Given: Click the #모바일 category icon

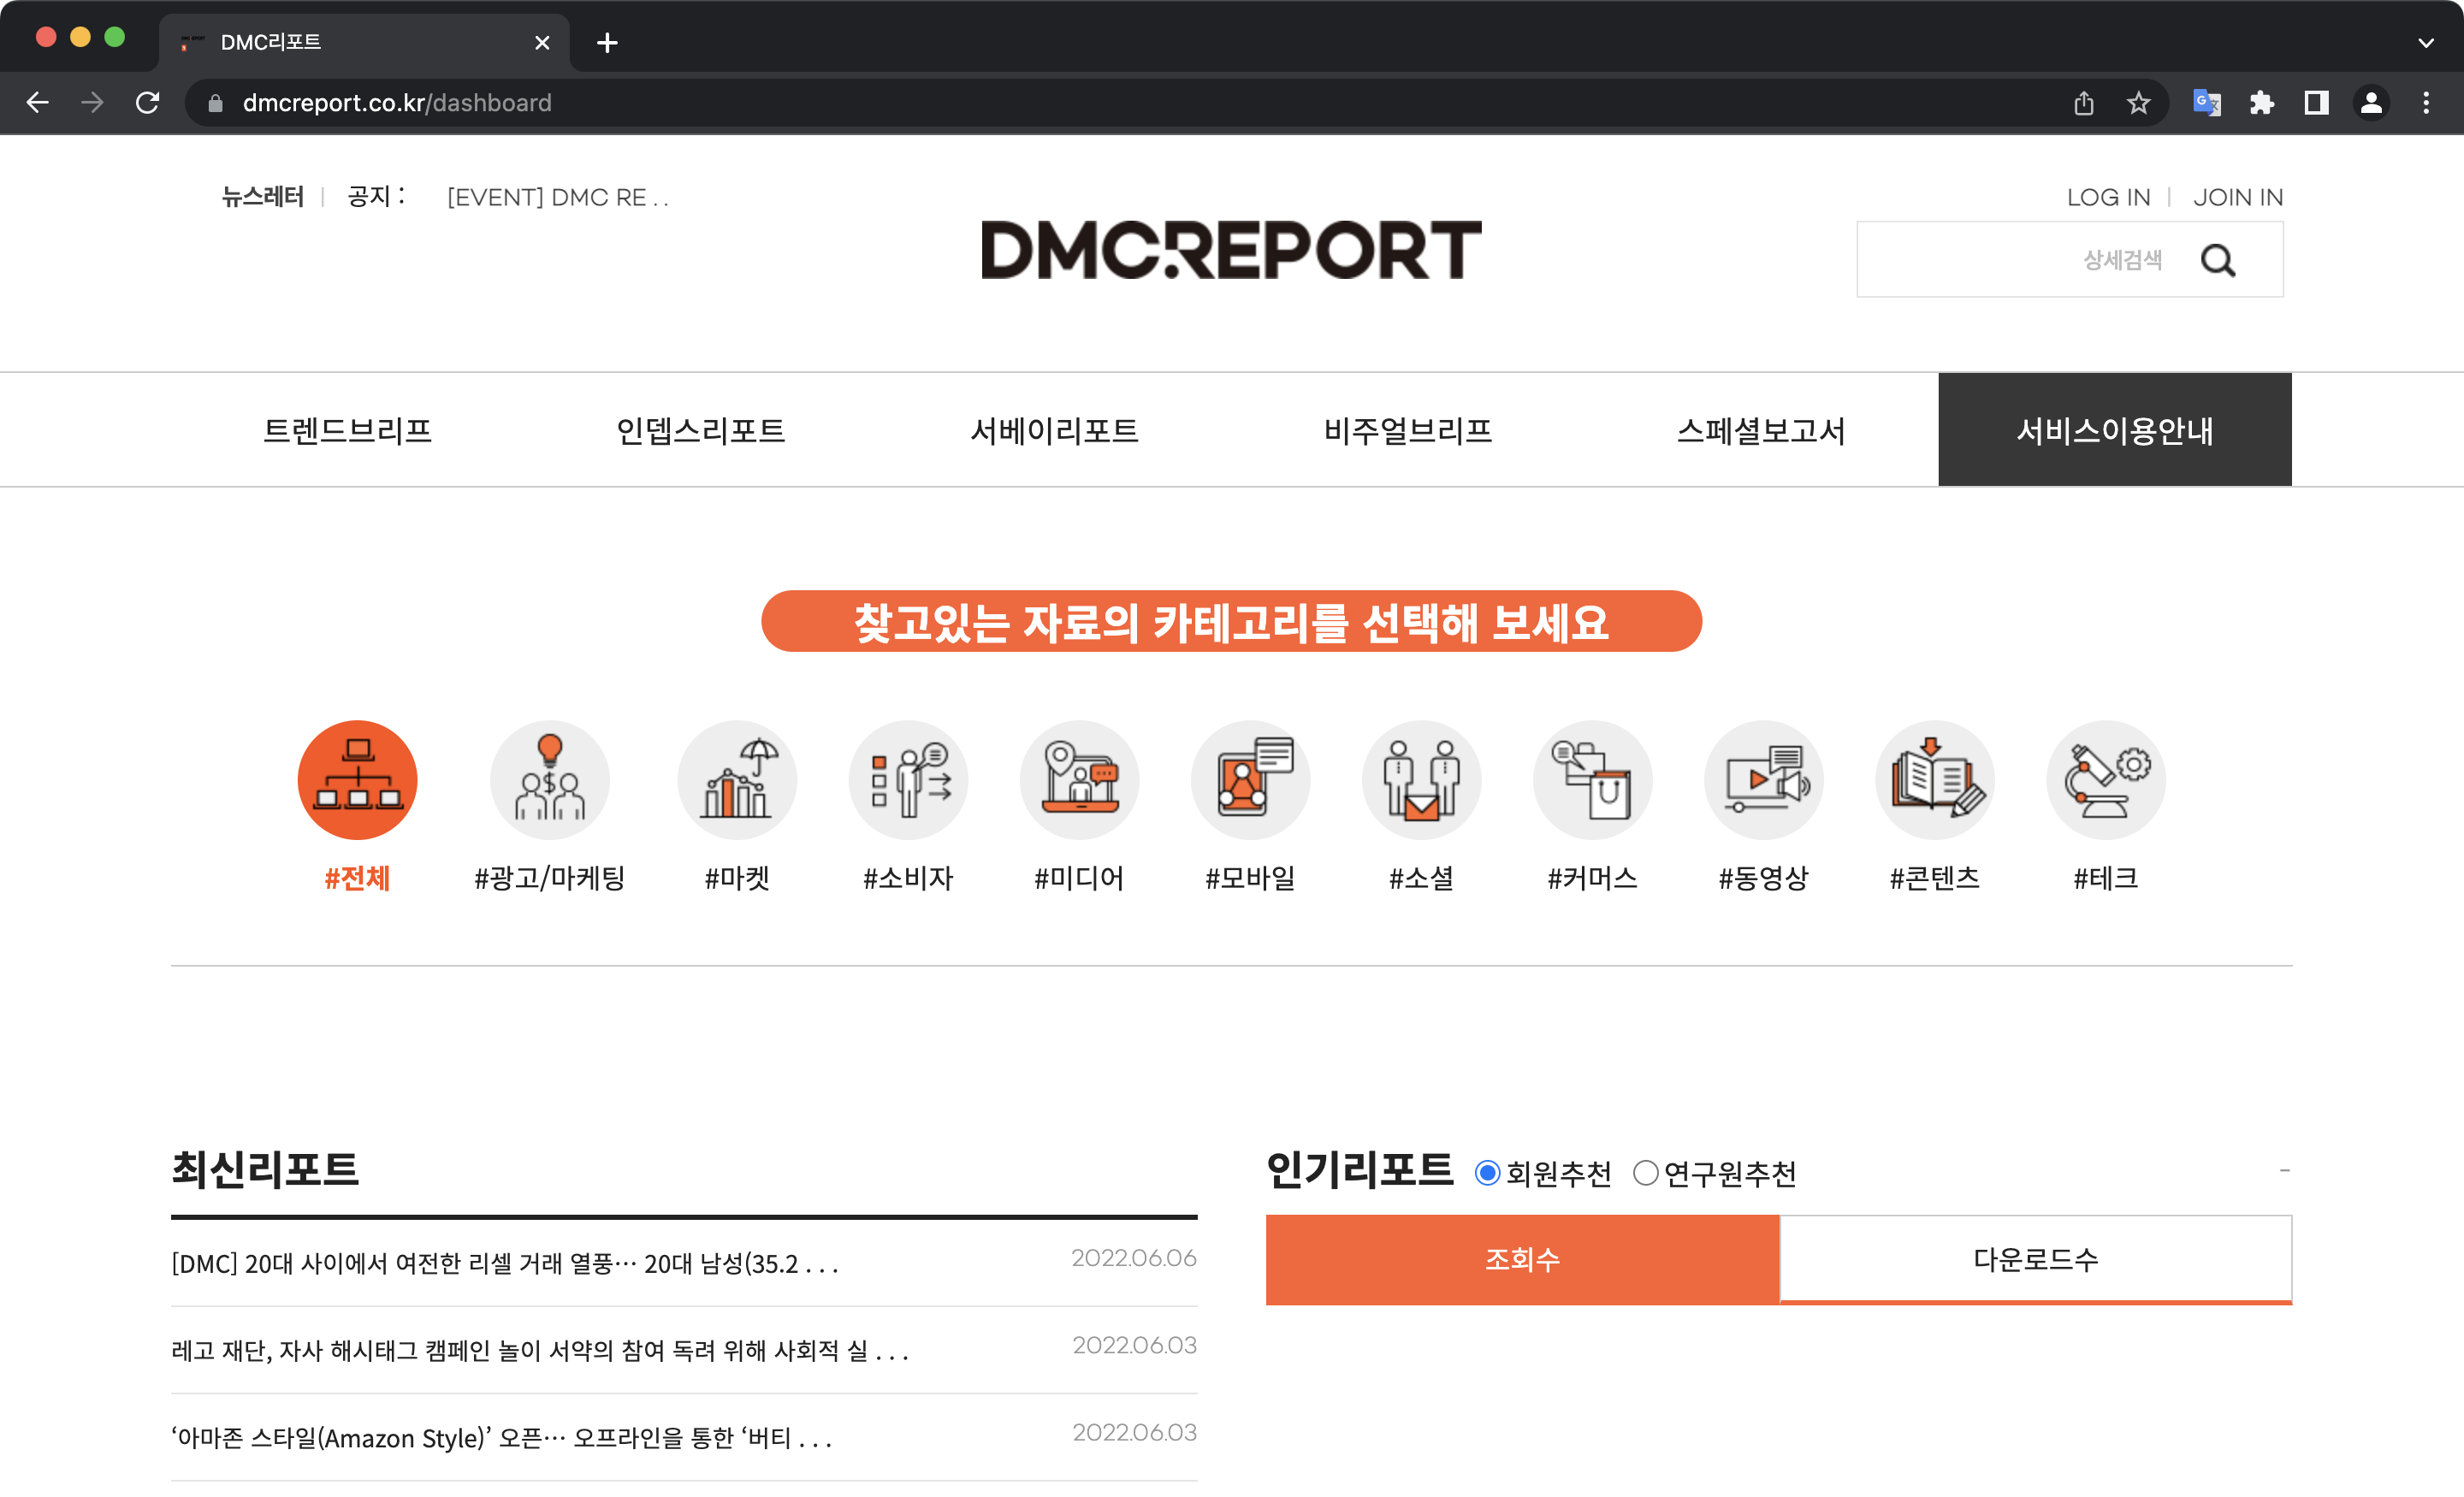Looking at the screenshot, I should (x=1251, y=780).
